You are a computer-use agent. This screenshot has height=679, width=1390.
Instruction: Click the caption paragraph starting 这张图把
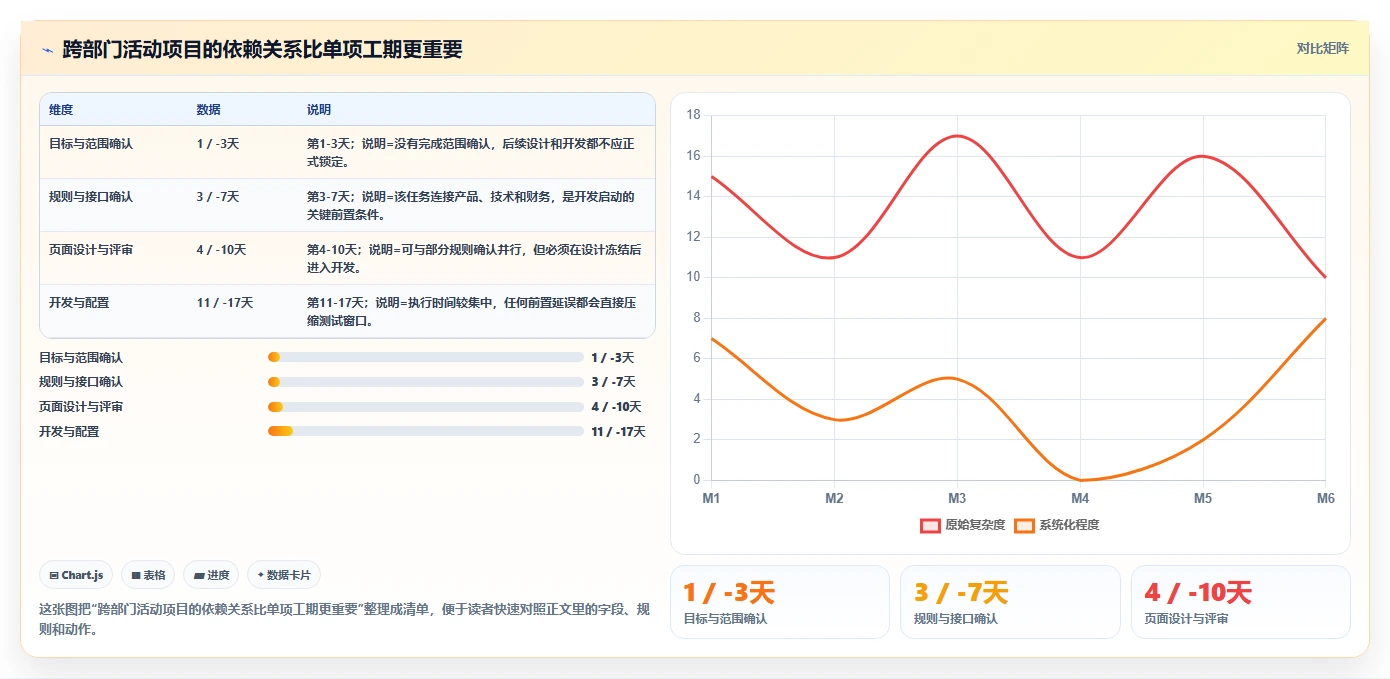point(345,619)
